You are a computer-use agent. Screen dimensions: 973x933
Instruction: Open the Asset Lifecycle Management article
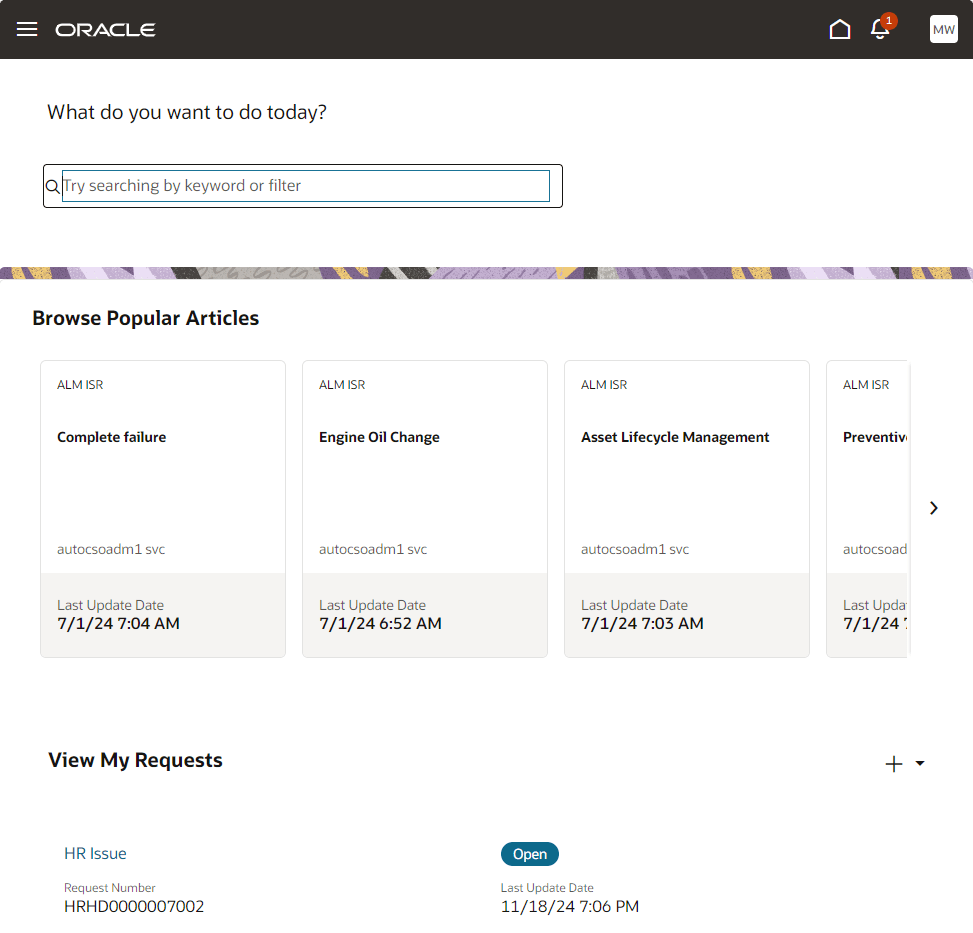coord(686,509)
